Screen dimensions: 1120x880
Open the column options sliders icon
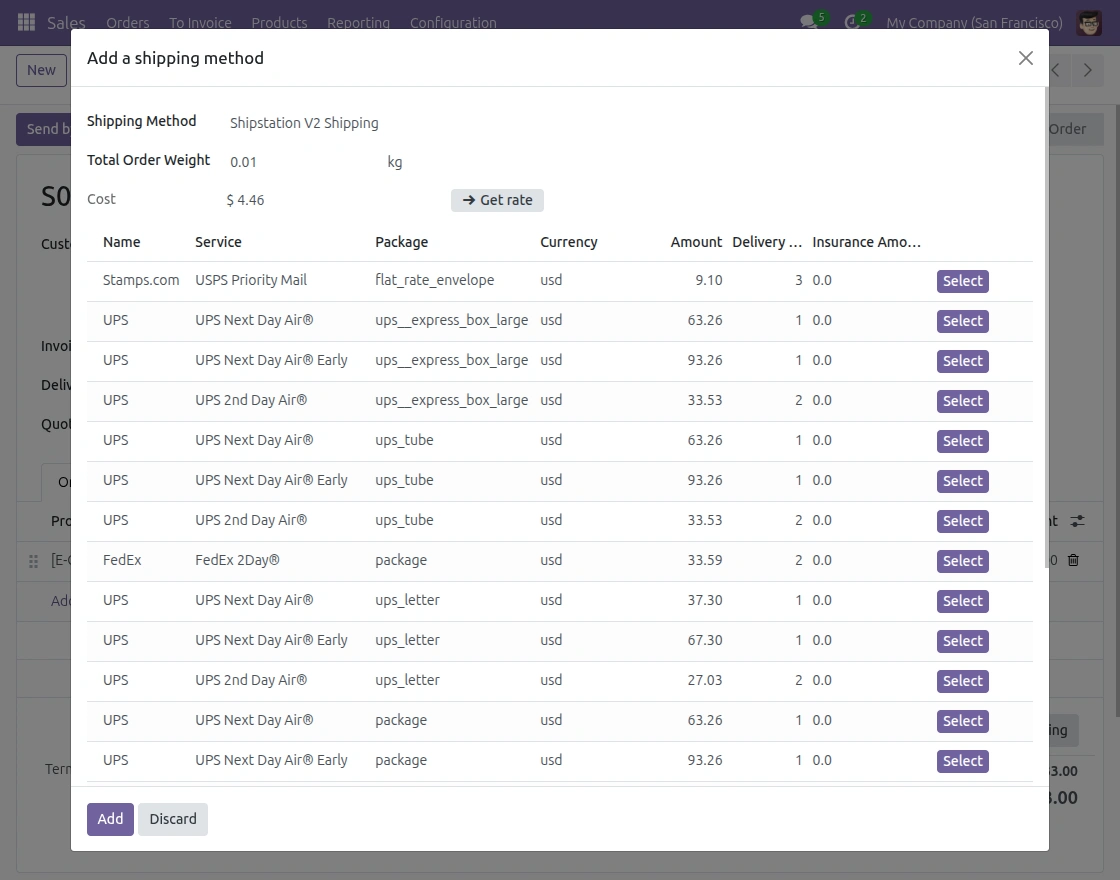click(1077, 521)
